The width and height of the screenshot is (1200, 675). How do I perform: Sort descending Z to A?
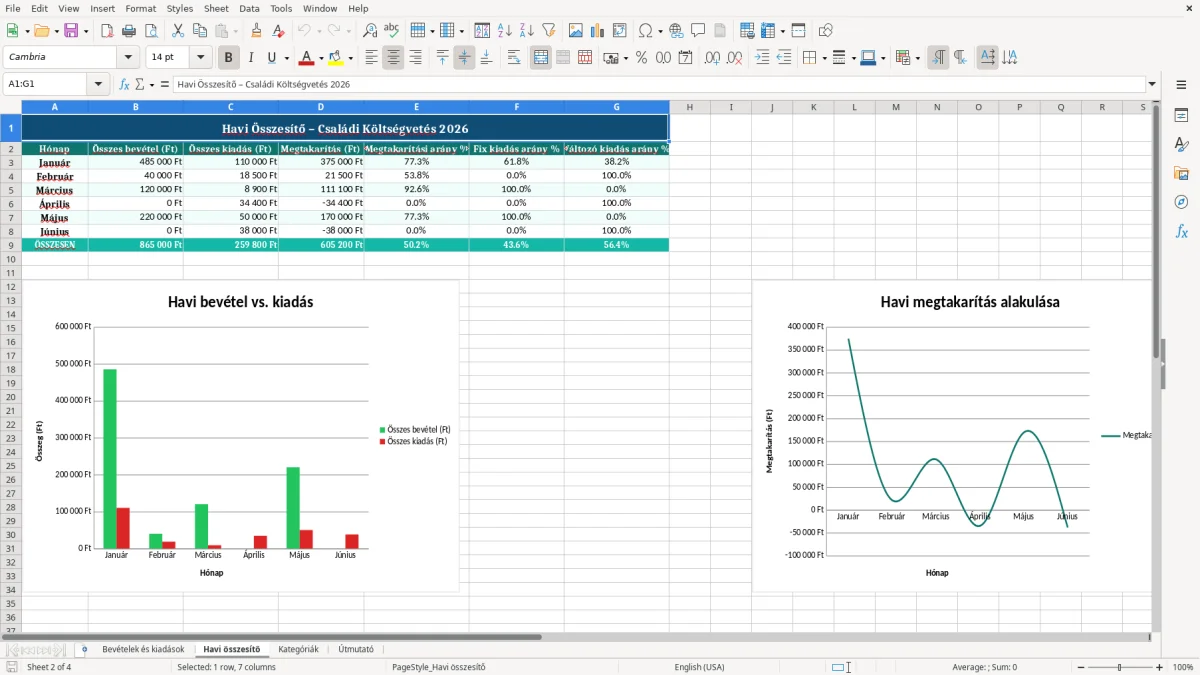point(526,31)
